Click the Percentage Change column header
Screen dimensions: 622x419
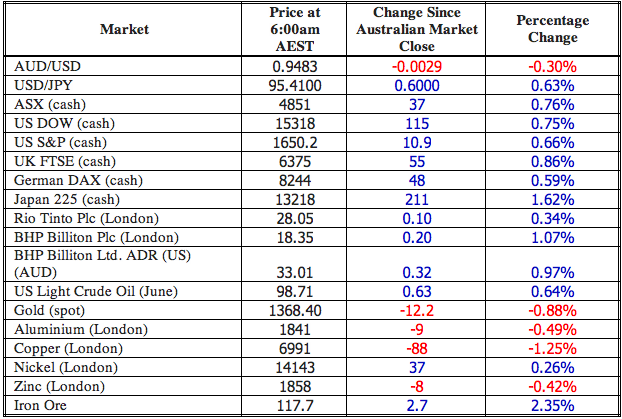[552, 29]
